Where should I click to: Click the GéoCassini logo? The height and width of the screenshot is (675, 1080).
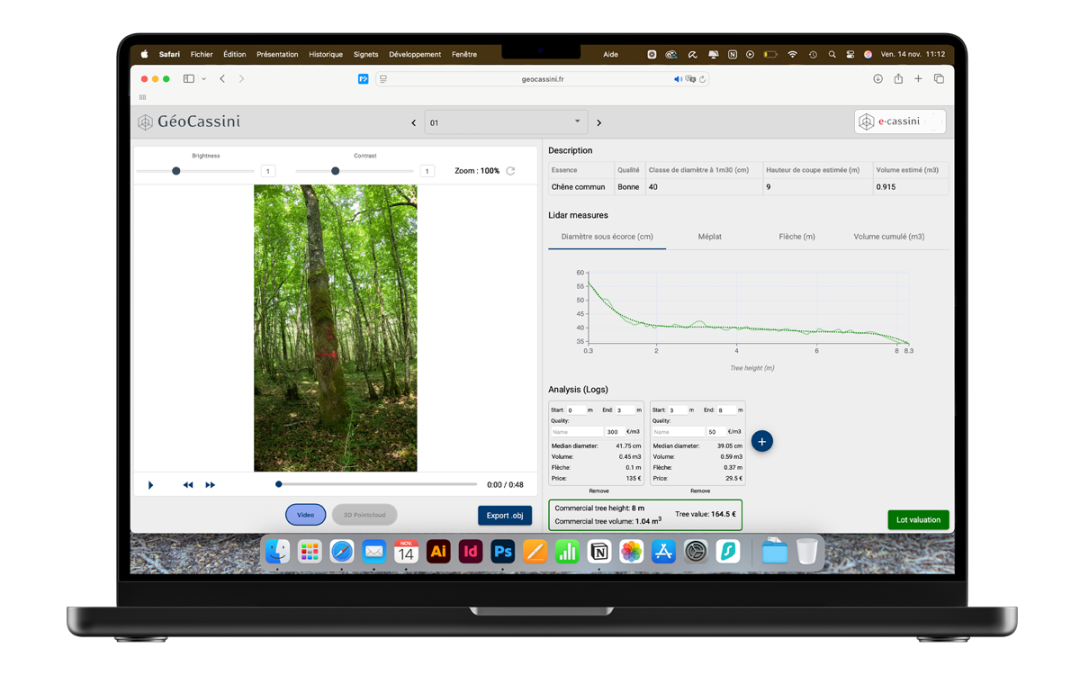189,122
